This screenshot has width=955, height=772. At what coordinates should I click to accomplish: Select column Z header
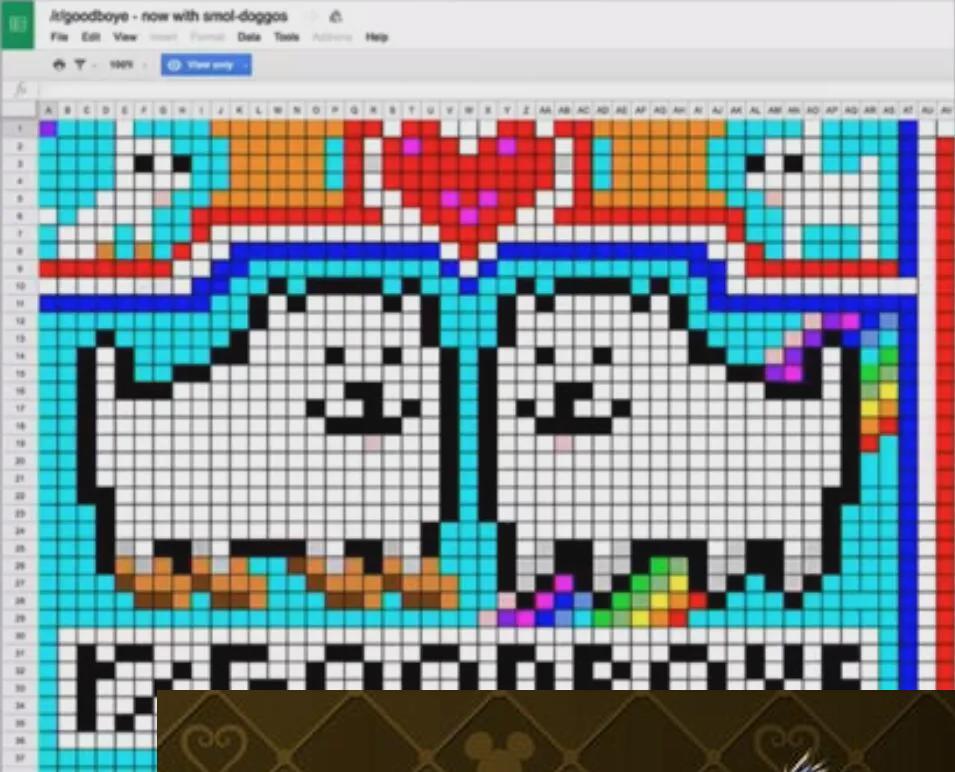point(526,110)
